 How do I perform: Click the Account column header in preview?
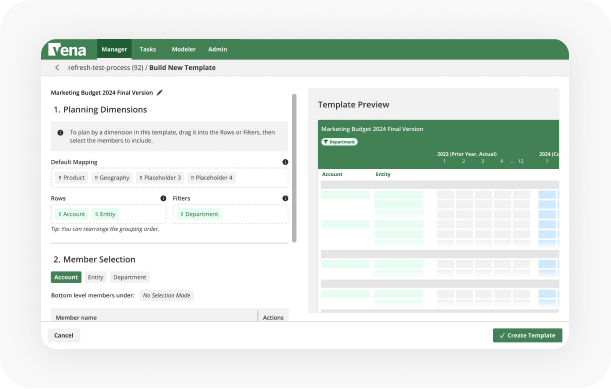[x=332, y=174]
